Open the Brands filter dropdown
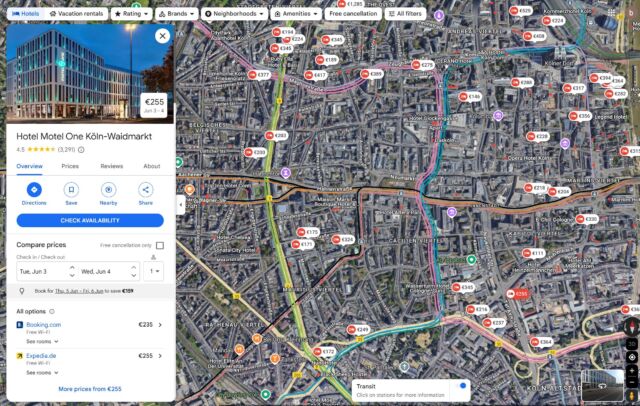The width and height of the screenshot is (640, 406). [177, 13]
